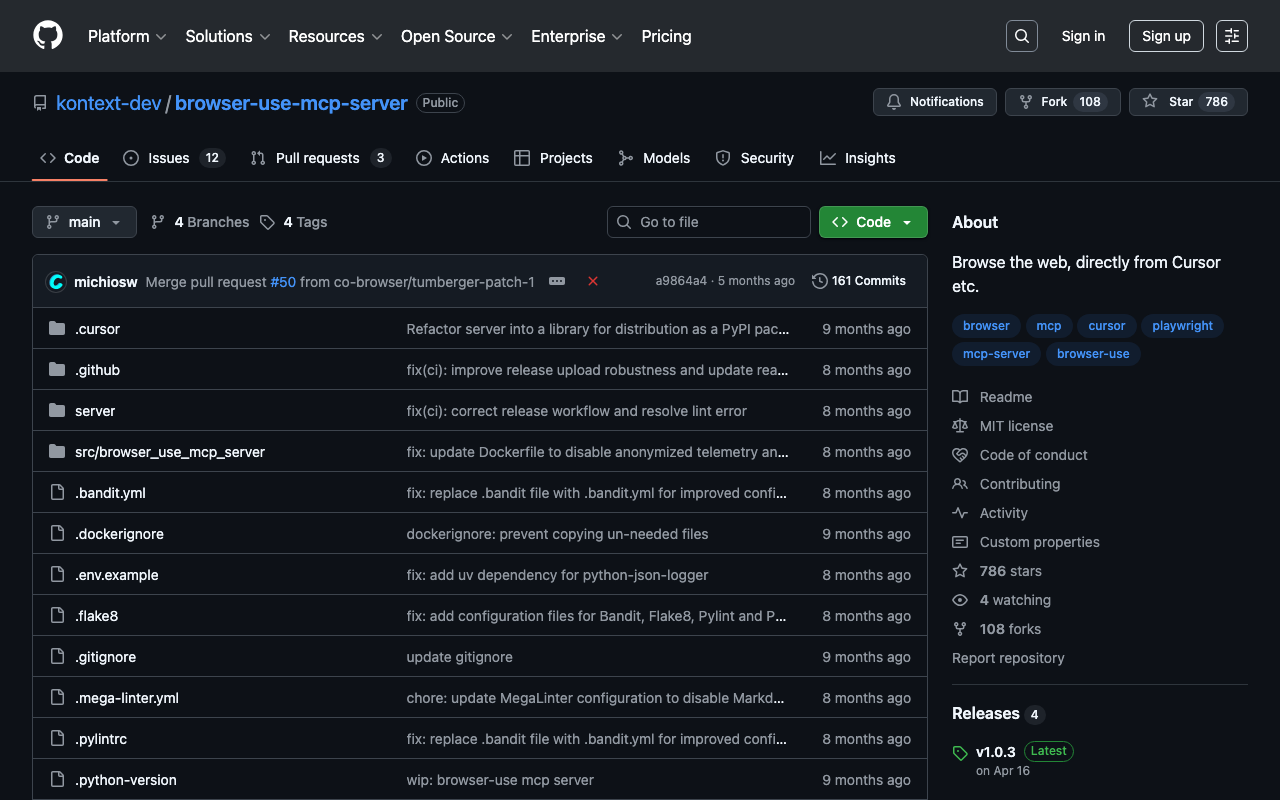Open the green Code dropdown
This screenshot has width=1280, height=800.
pyautogui.click(x=872, y=222)
